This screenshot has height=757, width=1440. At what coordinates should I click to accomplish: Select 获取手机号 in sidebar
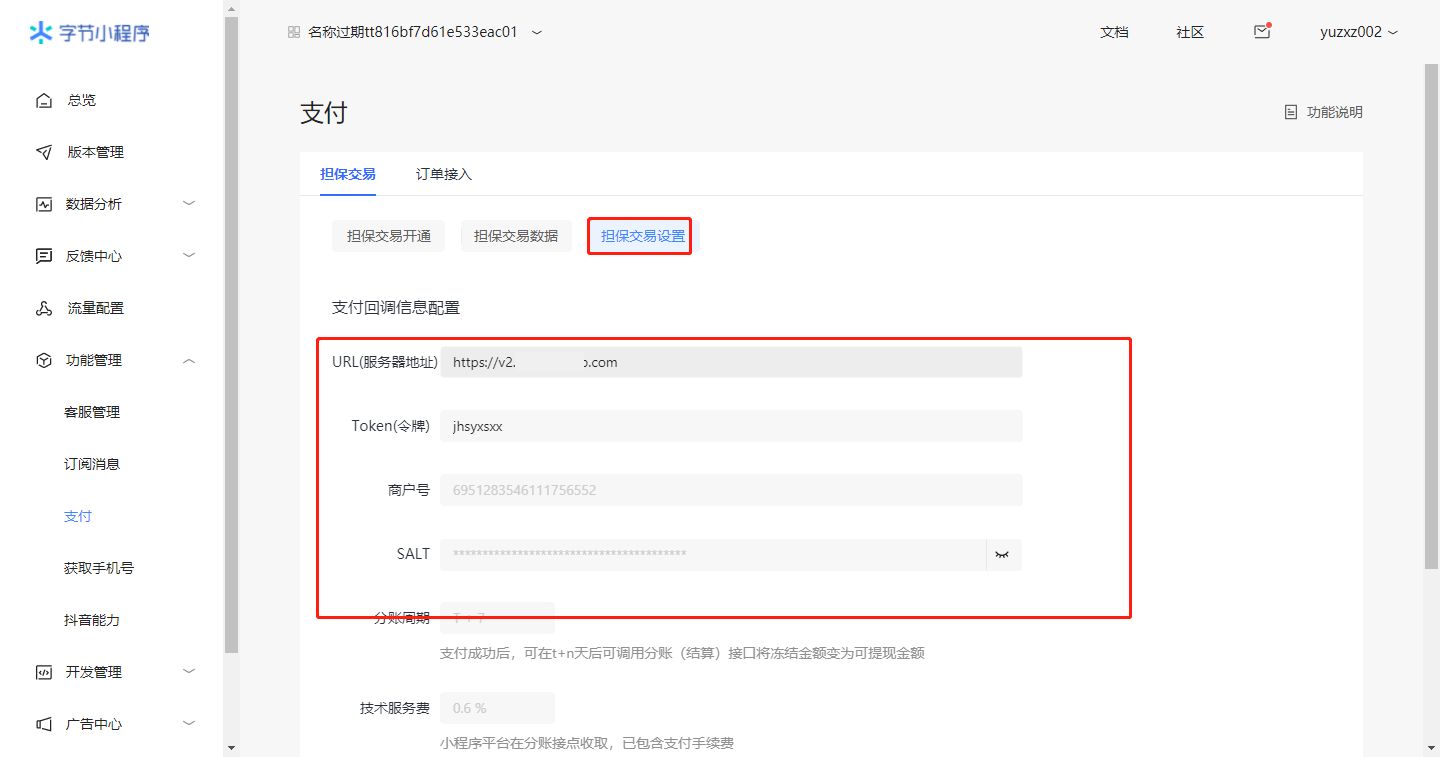point(99,568)
